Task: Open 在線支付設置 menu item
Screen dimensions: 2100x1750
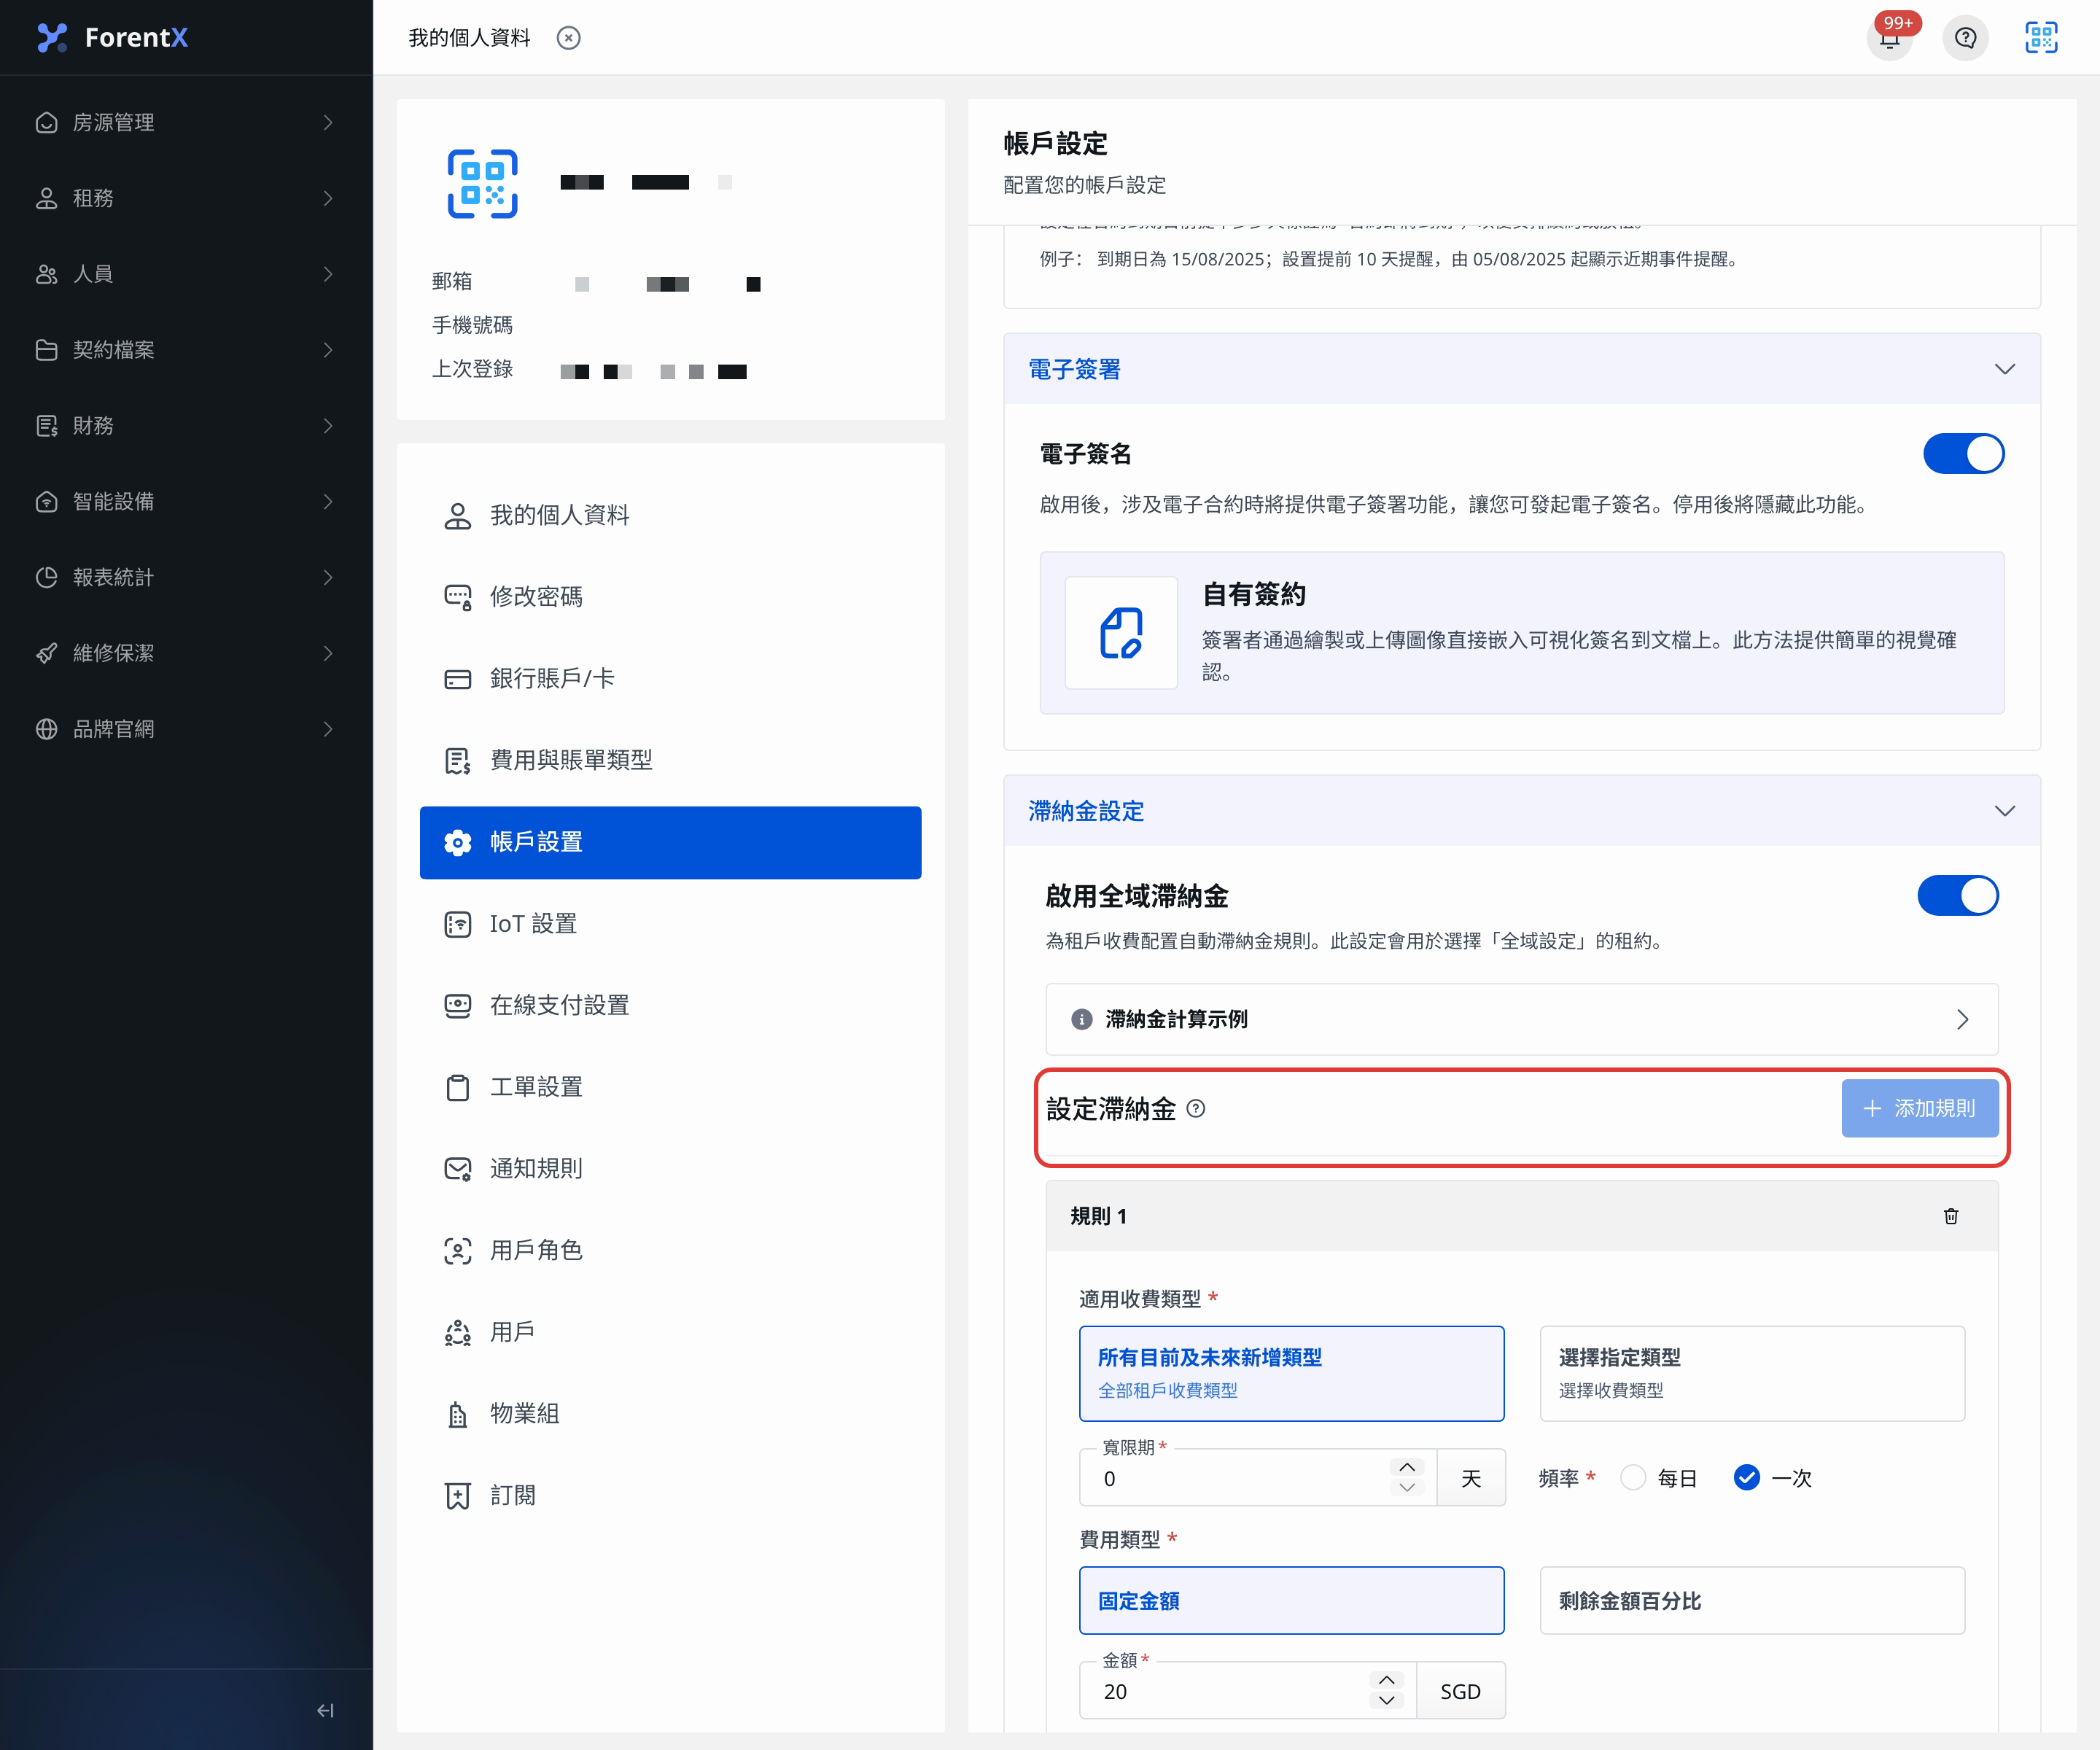Action: [x=670, y=1005]
